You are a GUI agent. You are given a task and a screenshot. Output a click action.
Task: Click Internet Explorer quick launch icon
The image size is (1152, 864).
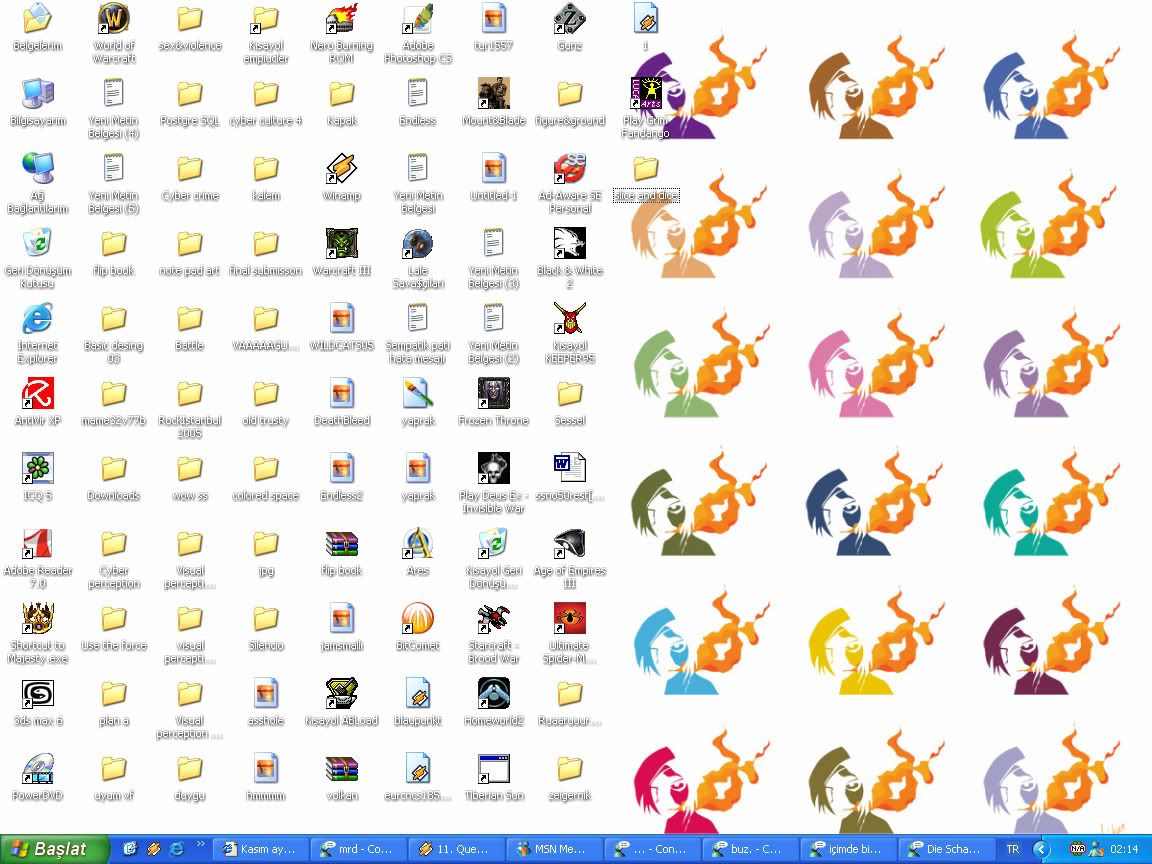177,849
